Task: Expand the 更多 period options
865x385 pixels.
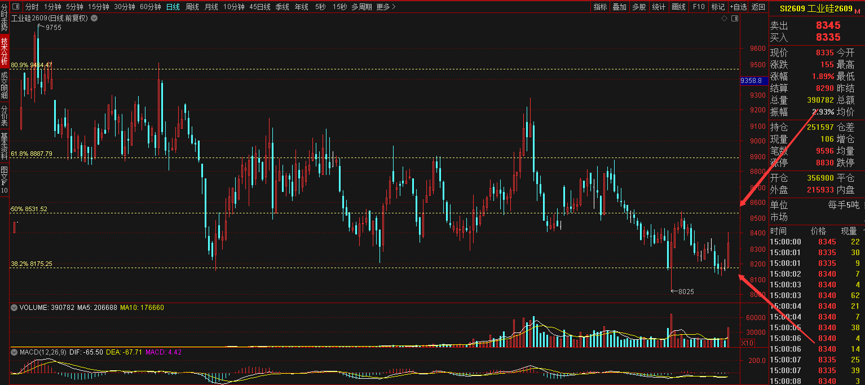Action: (386, 7)
